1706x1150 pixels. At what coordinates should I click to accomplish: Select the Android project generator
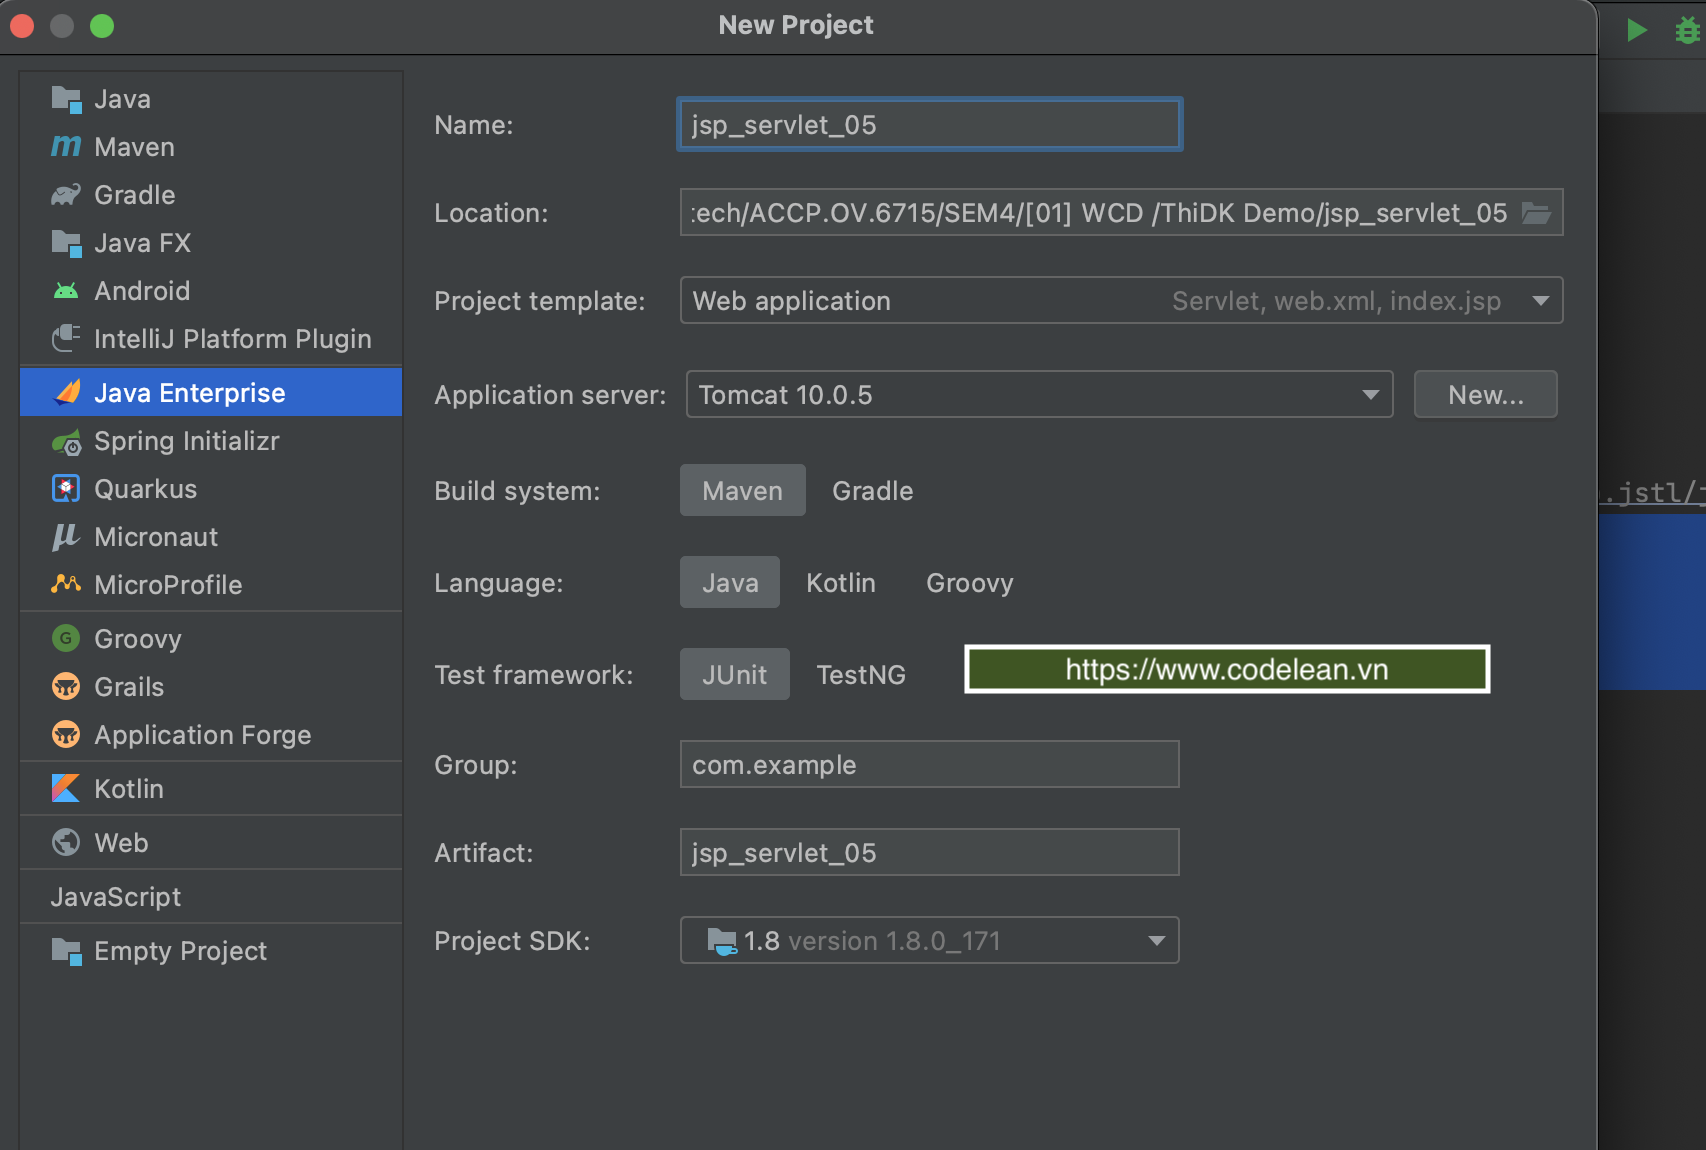pos(142,290)
